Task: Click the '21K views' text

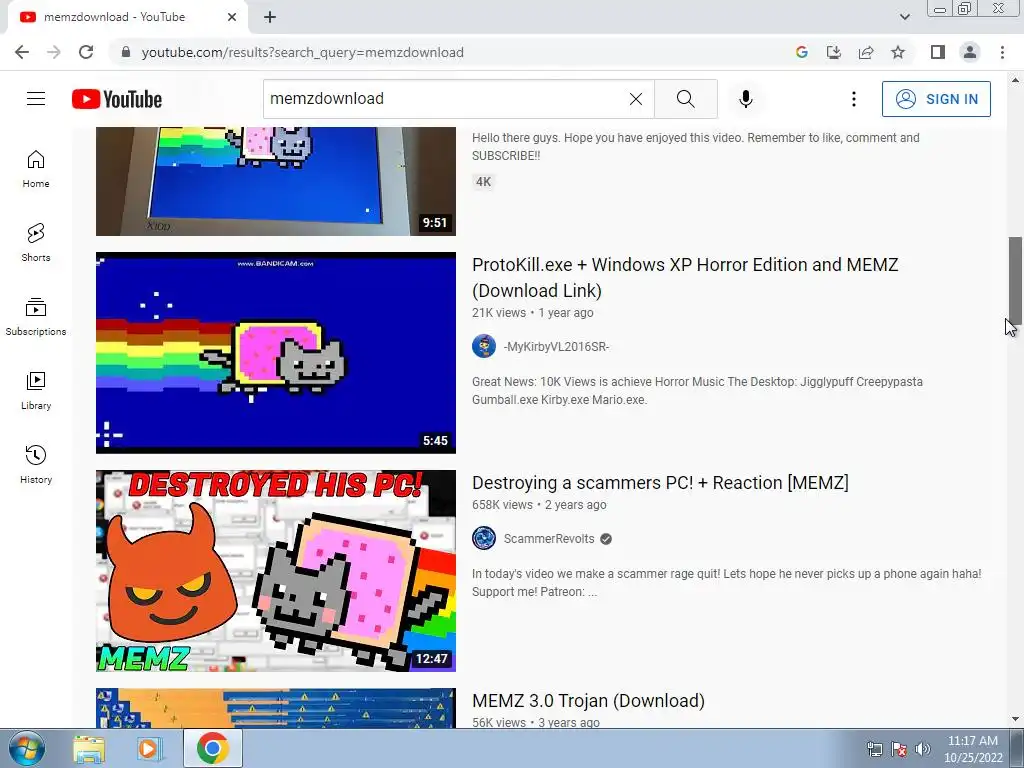Action: [499, 313]
